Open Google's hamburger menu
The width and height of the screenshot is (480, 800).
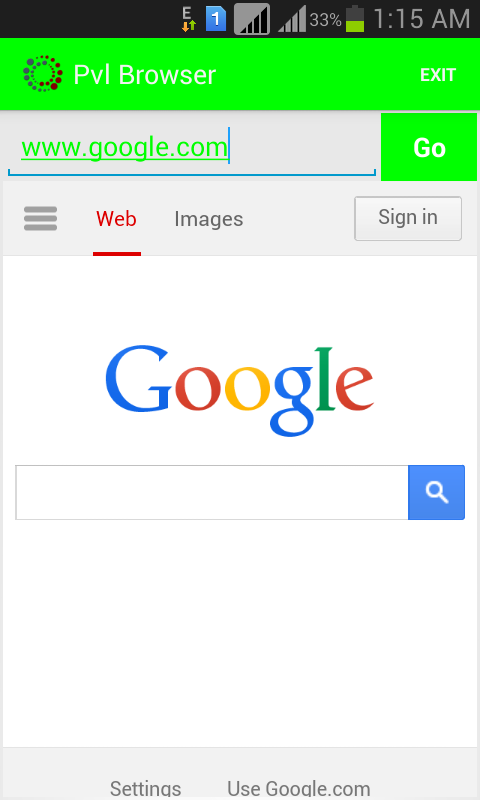40,219
